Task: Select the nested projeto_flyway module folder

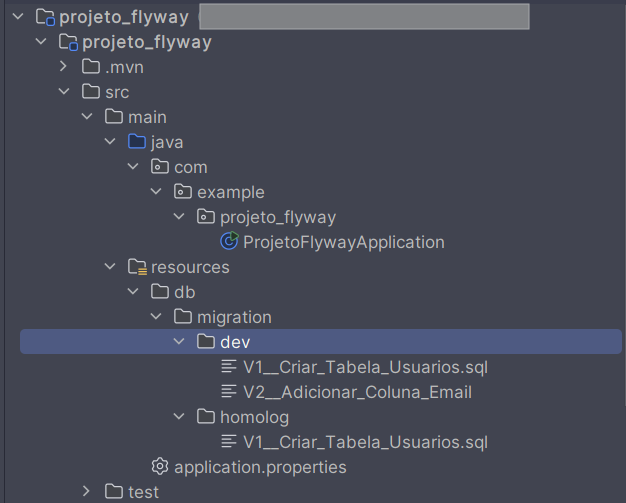Action: coord(147,42)
